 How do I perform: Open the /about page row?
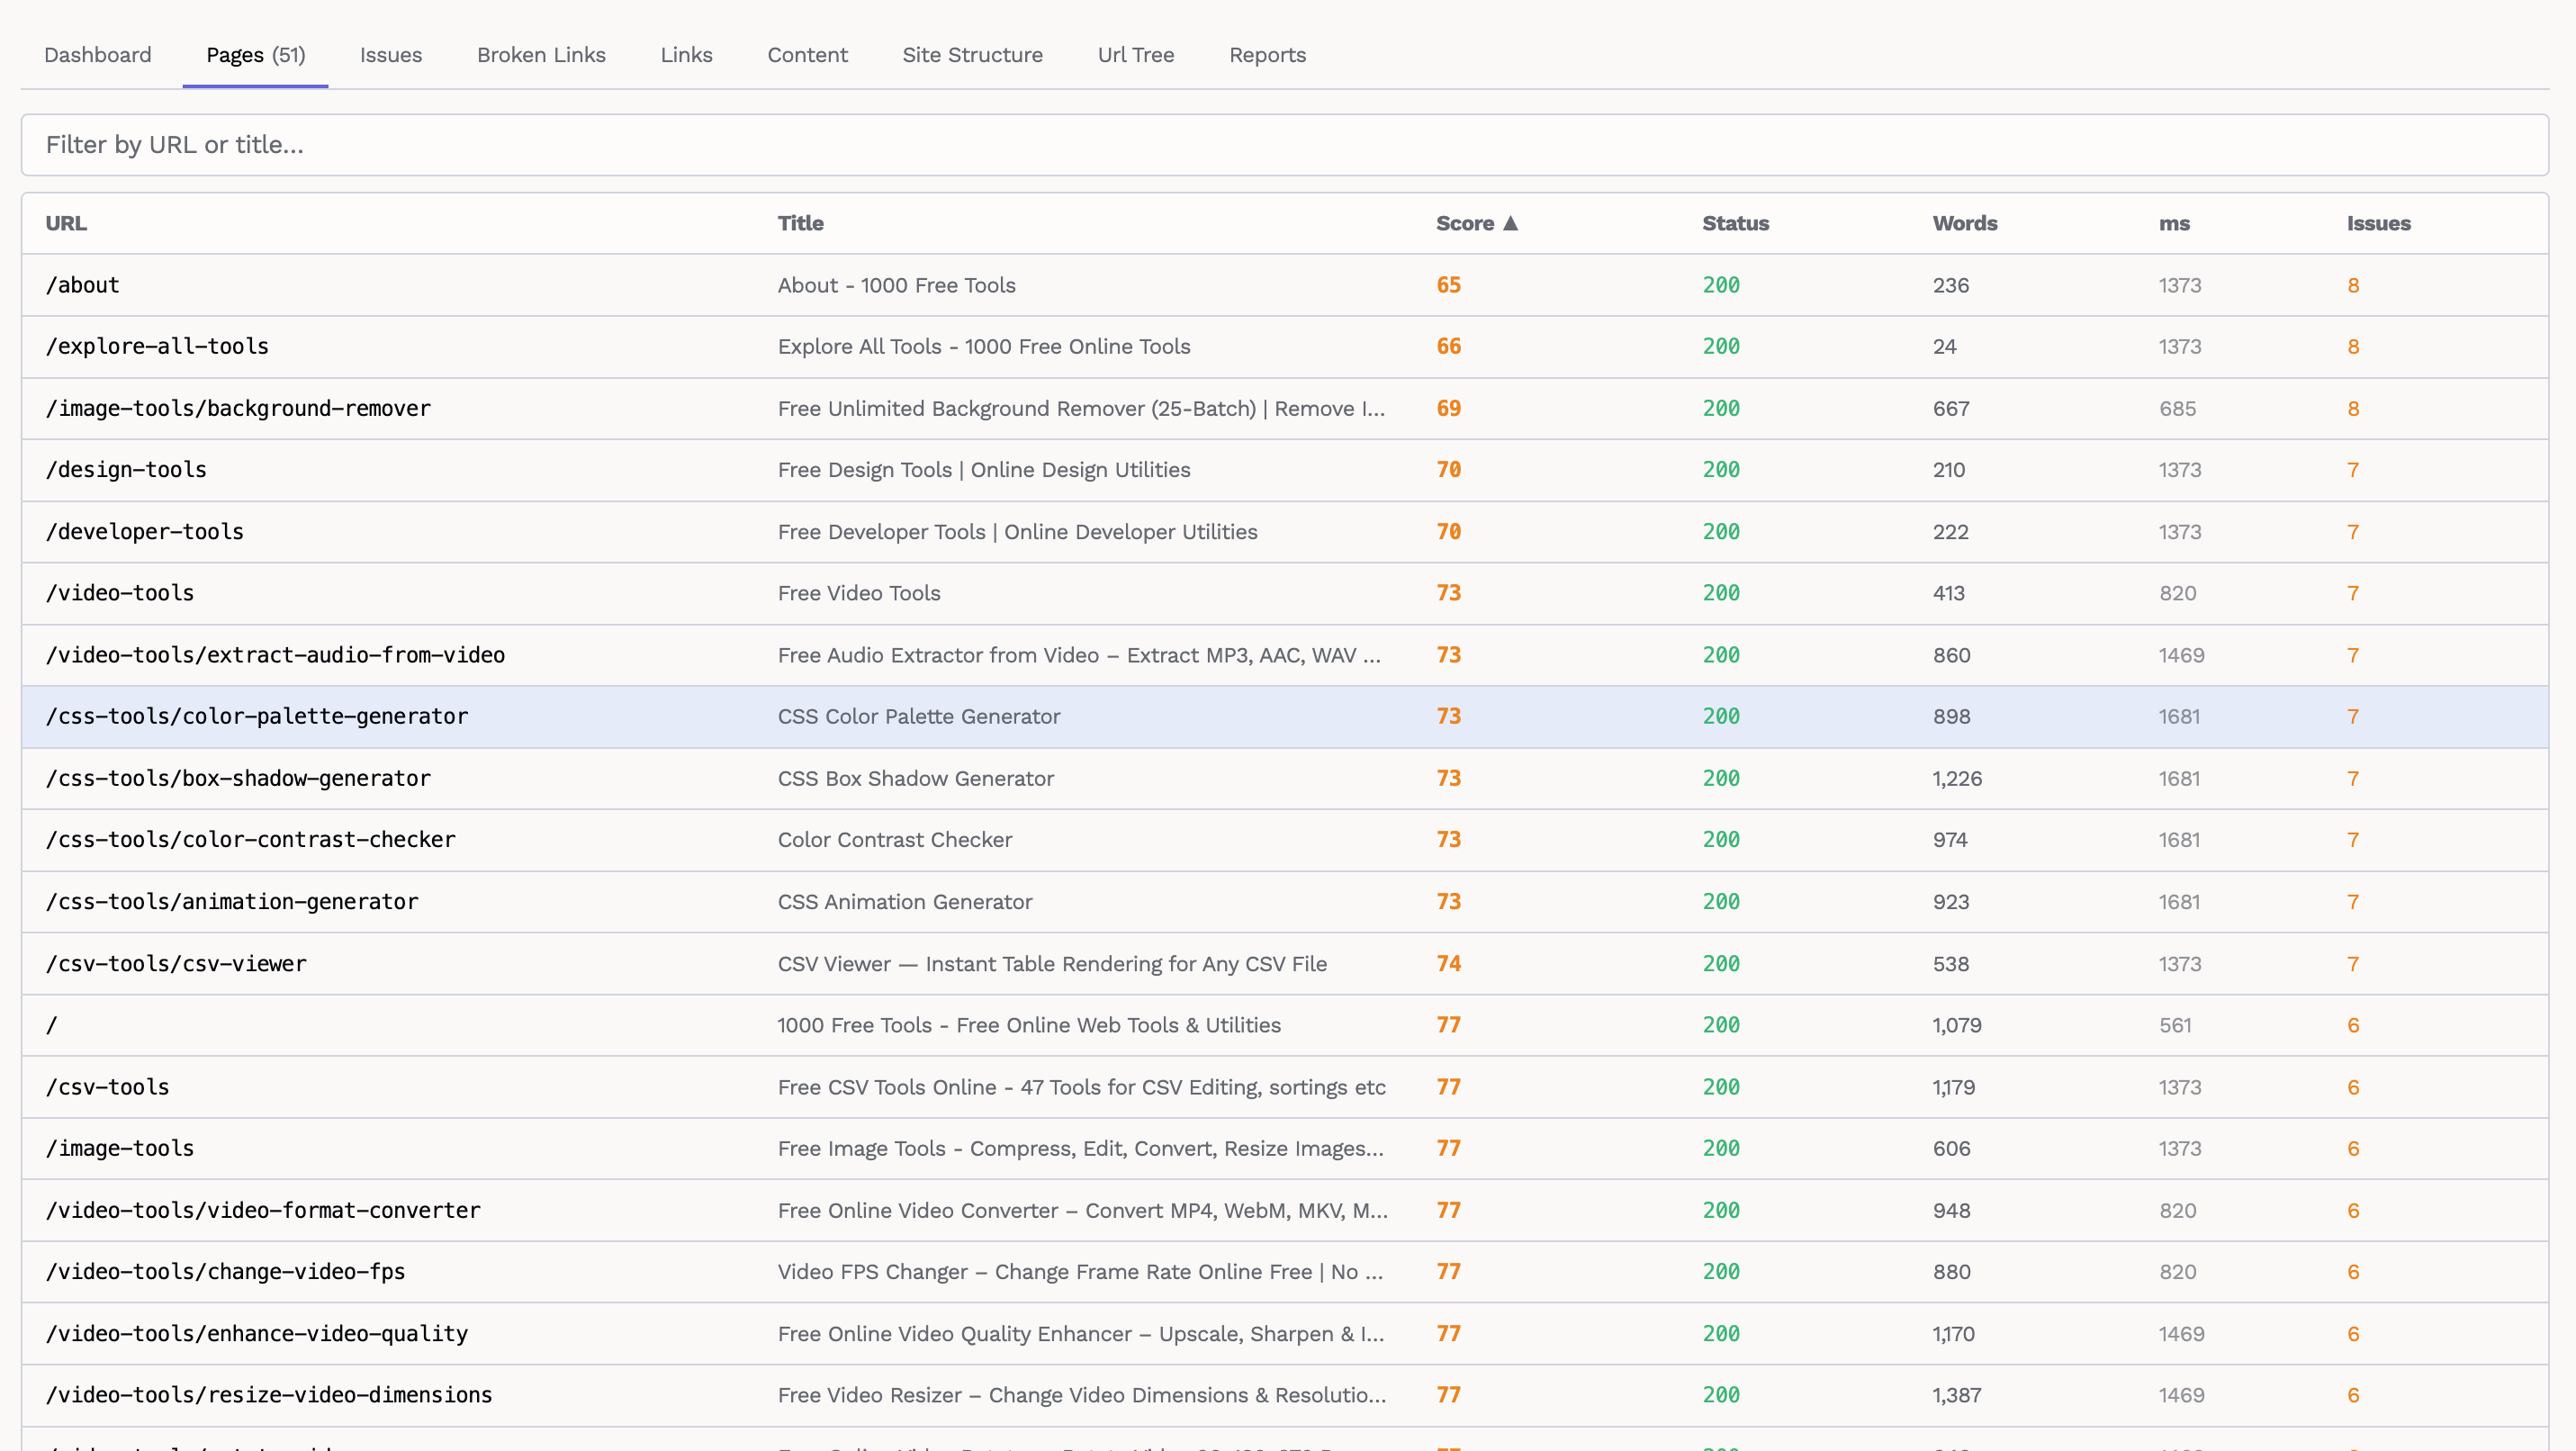click(83, 285)
